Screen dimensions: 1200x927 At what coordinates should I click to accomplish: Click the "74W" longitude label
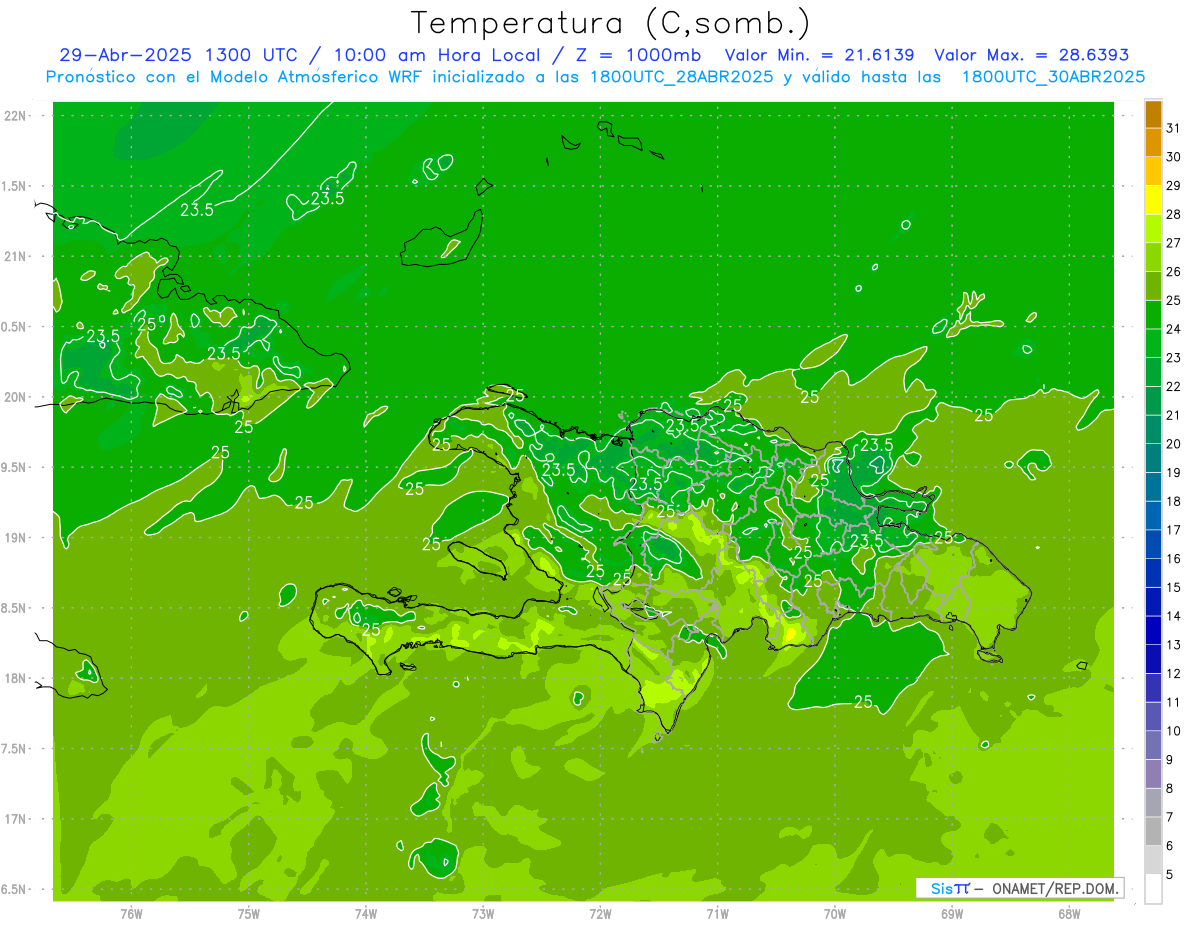pyautogui.click(x=366, y=914)
